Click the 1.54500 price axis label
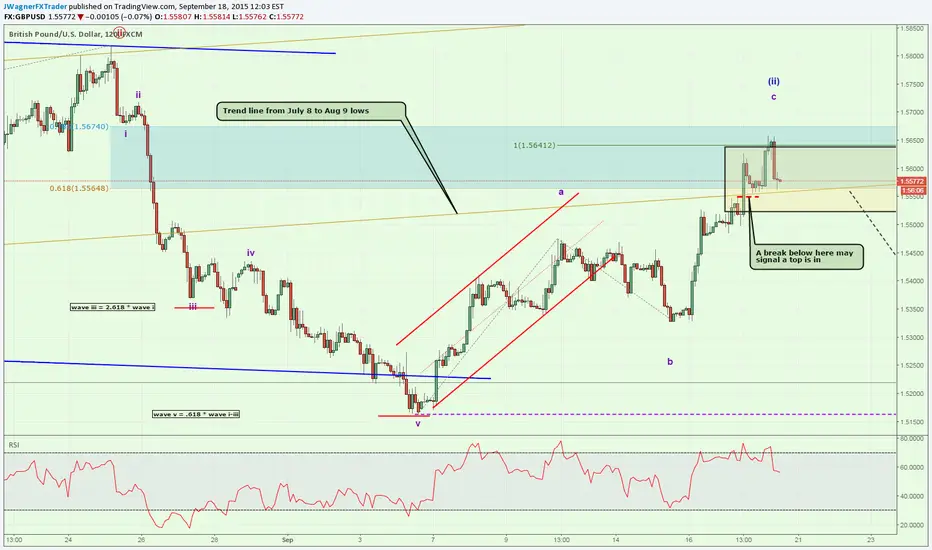932x550 pixels. pos(912,253)
